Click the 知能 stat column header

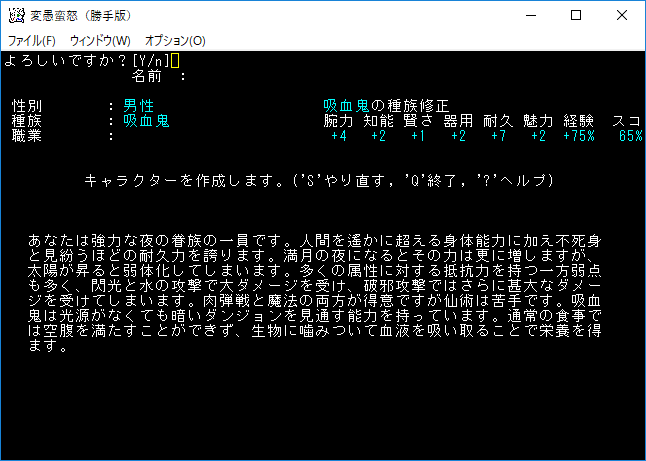tap(378, 121)
